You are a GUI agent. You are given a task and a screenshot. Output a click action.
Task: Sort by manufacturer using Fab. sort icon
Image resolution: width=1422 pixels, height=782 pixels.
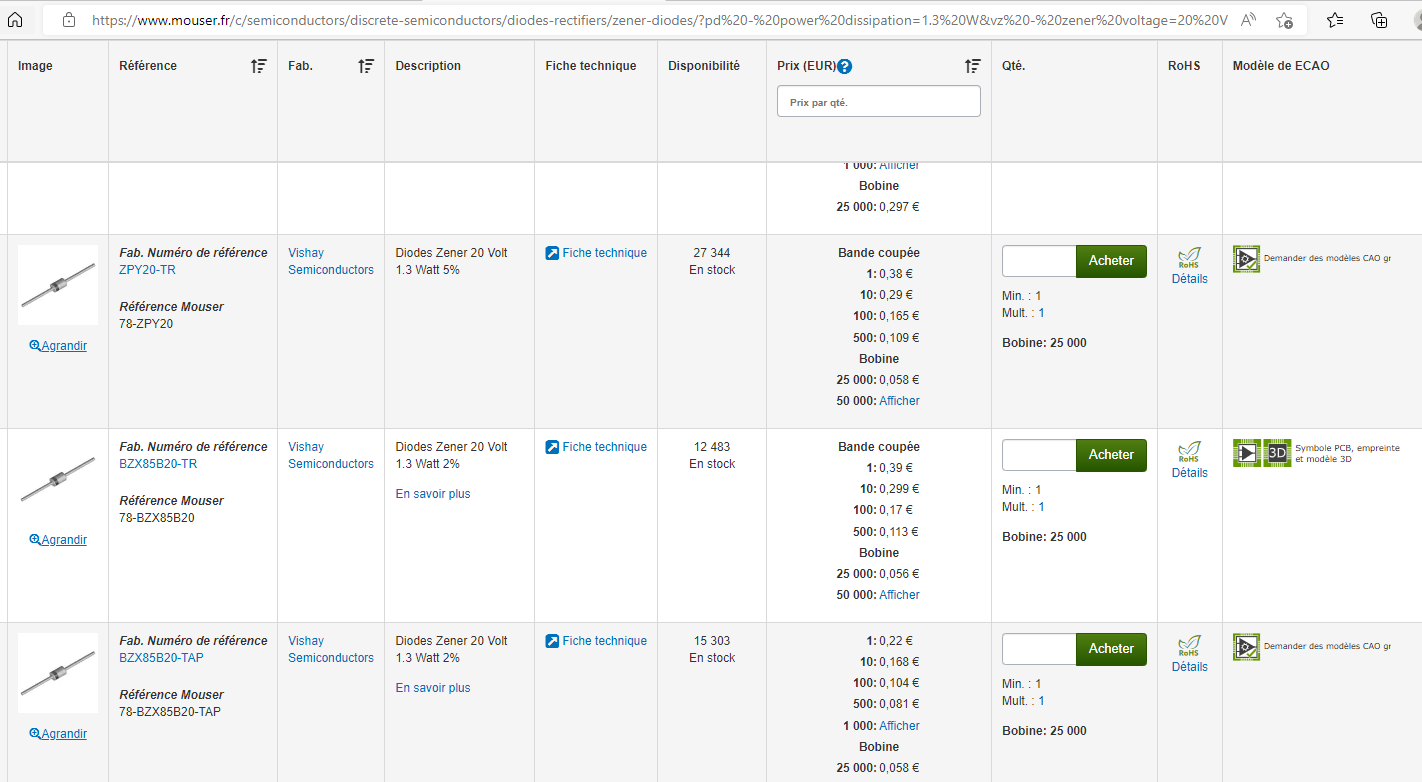coord(366,66)
